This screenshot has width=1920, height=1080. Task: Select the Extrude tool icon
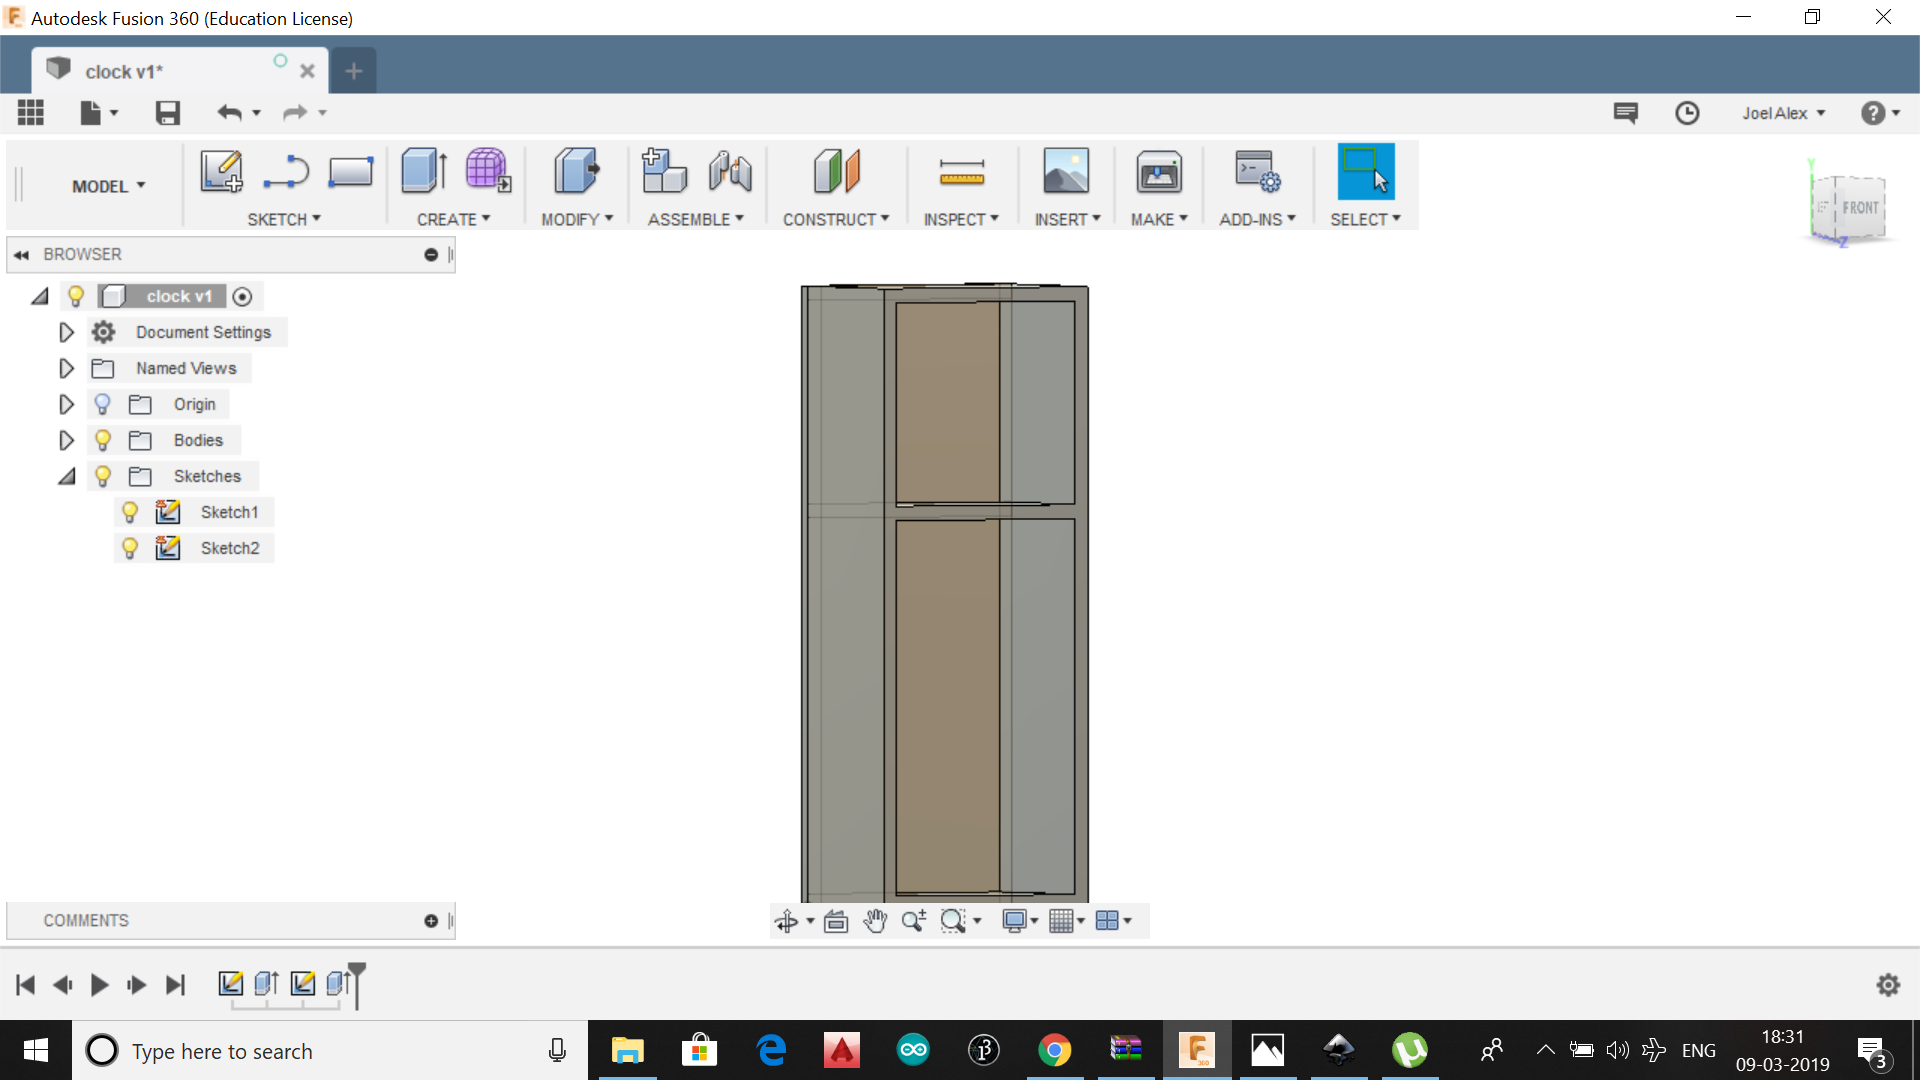424,171
